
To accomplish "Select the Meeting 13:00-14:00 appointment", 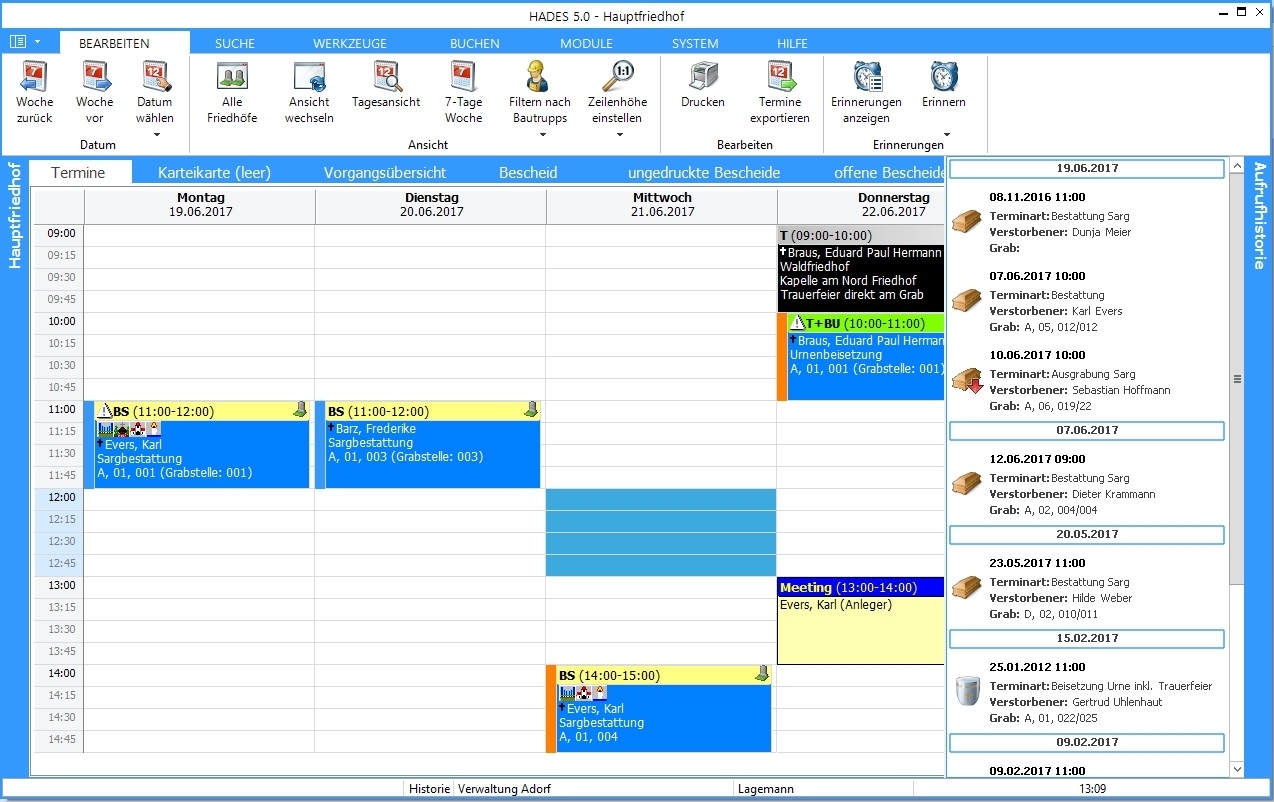I will [x=861, y=621].
